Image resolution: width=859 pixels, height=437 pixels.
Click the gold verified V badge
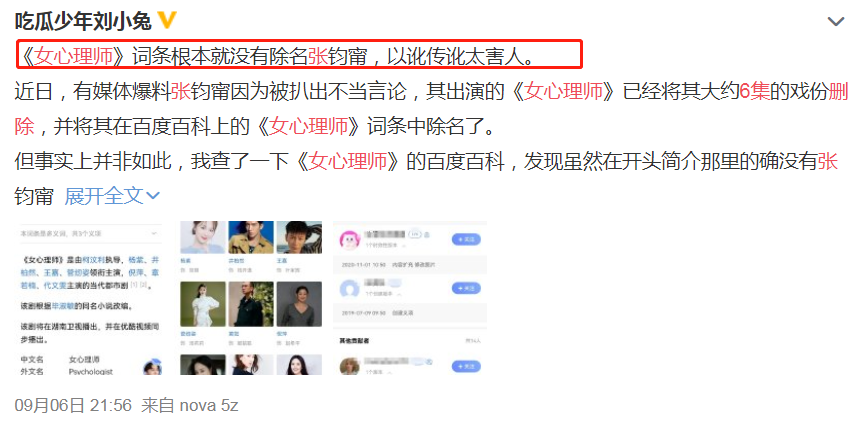167,21
